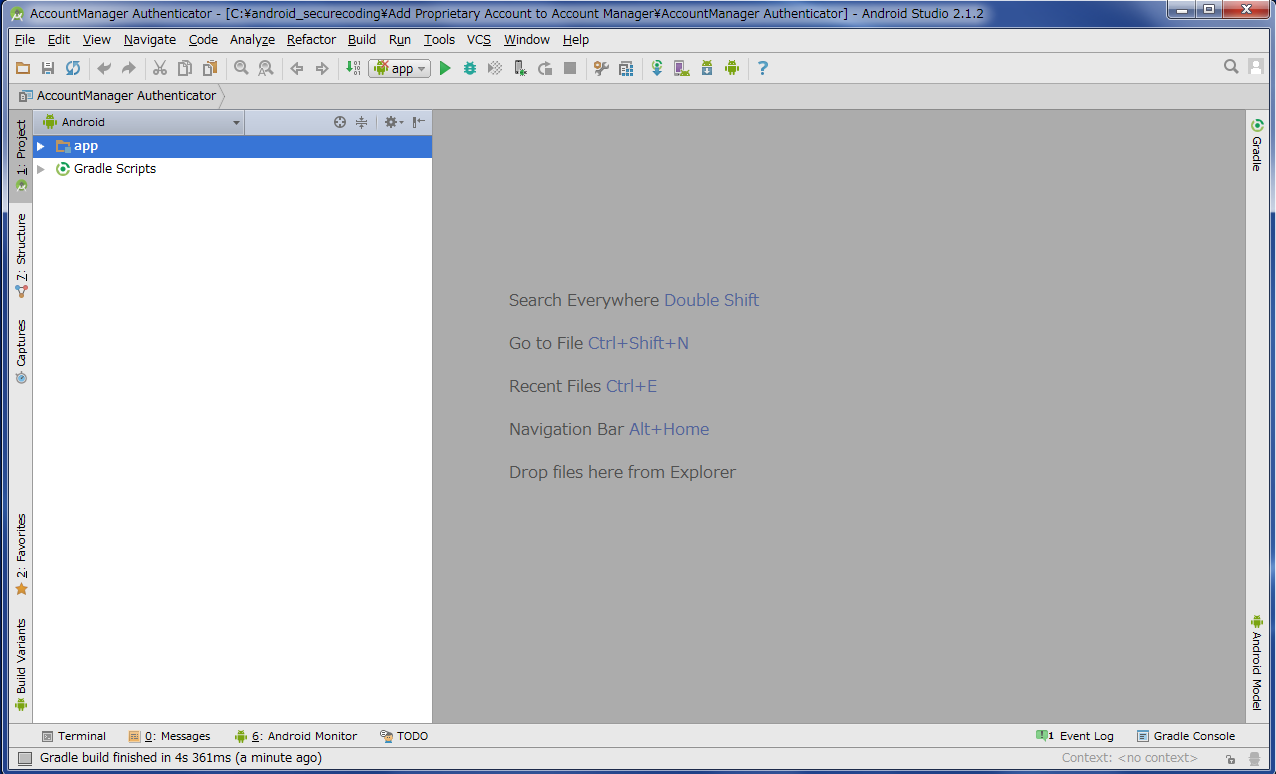The width and height of the screenshot is (1276, 774).
Task: Open the Gradle Console
Action: click(x=1186, y=736)
